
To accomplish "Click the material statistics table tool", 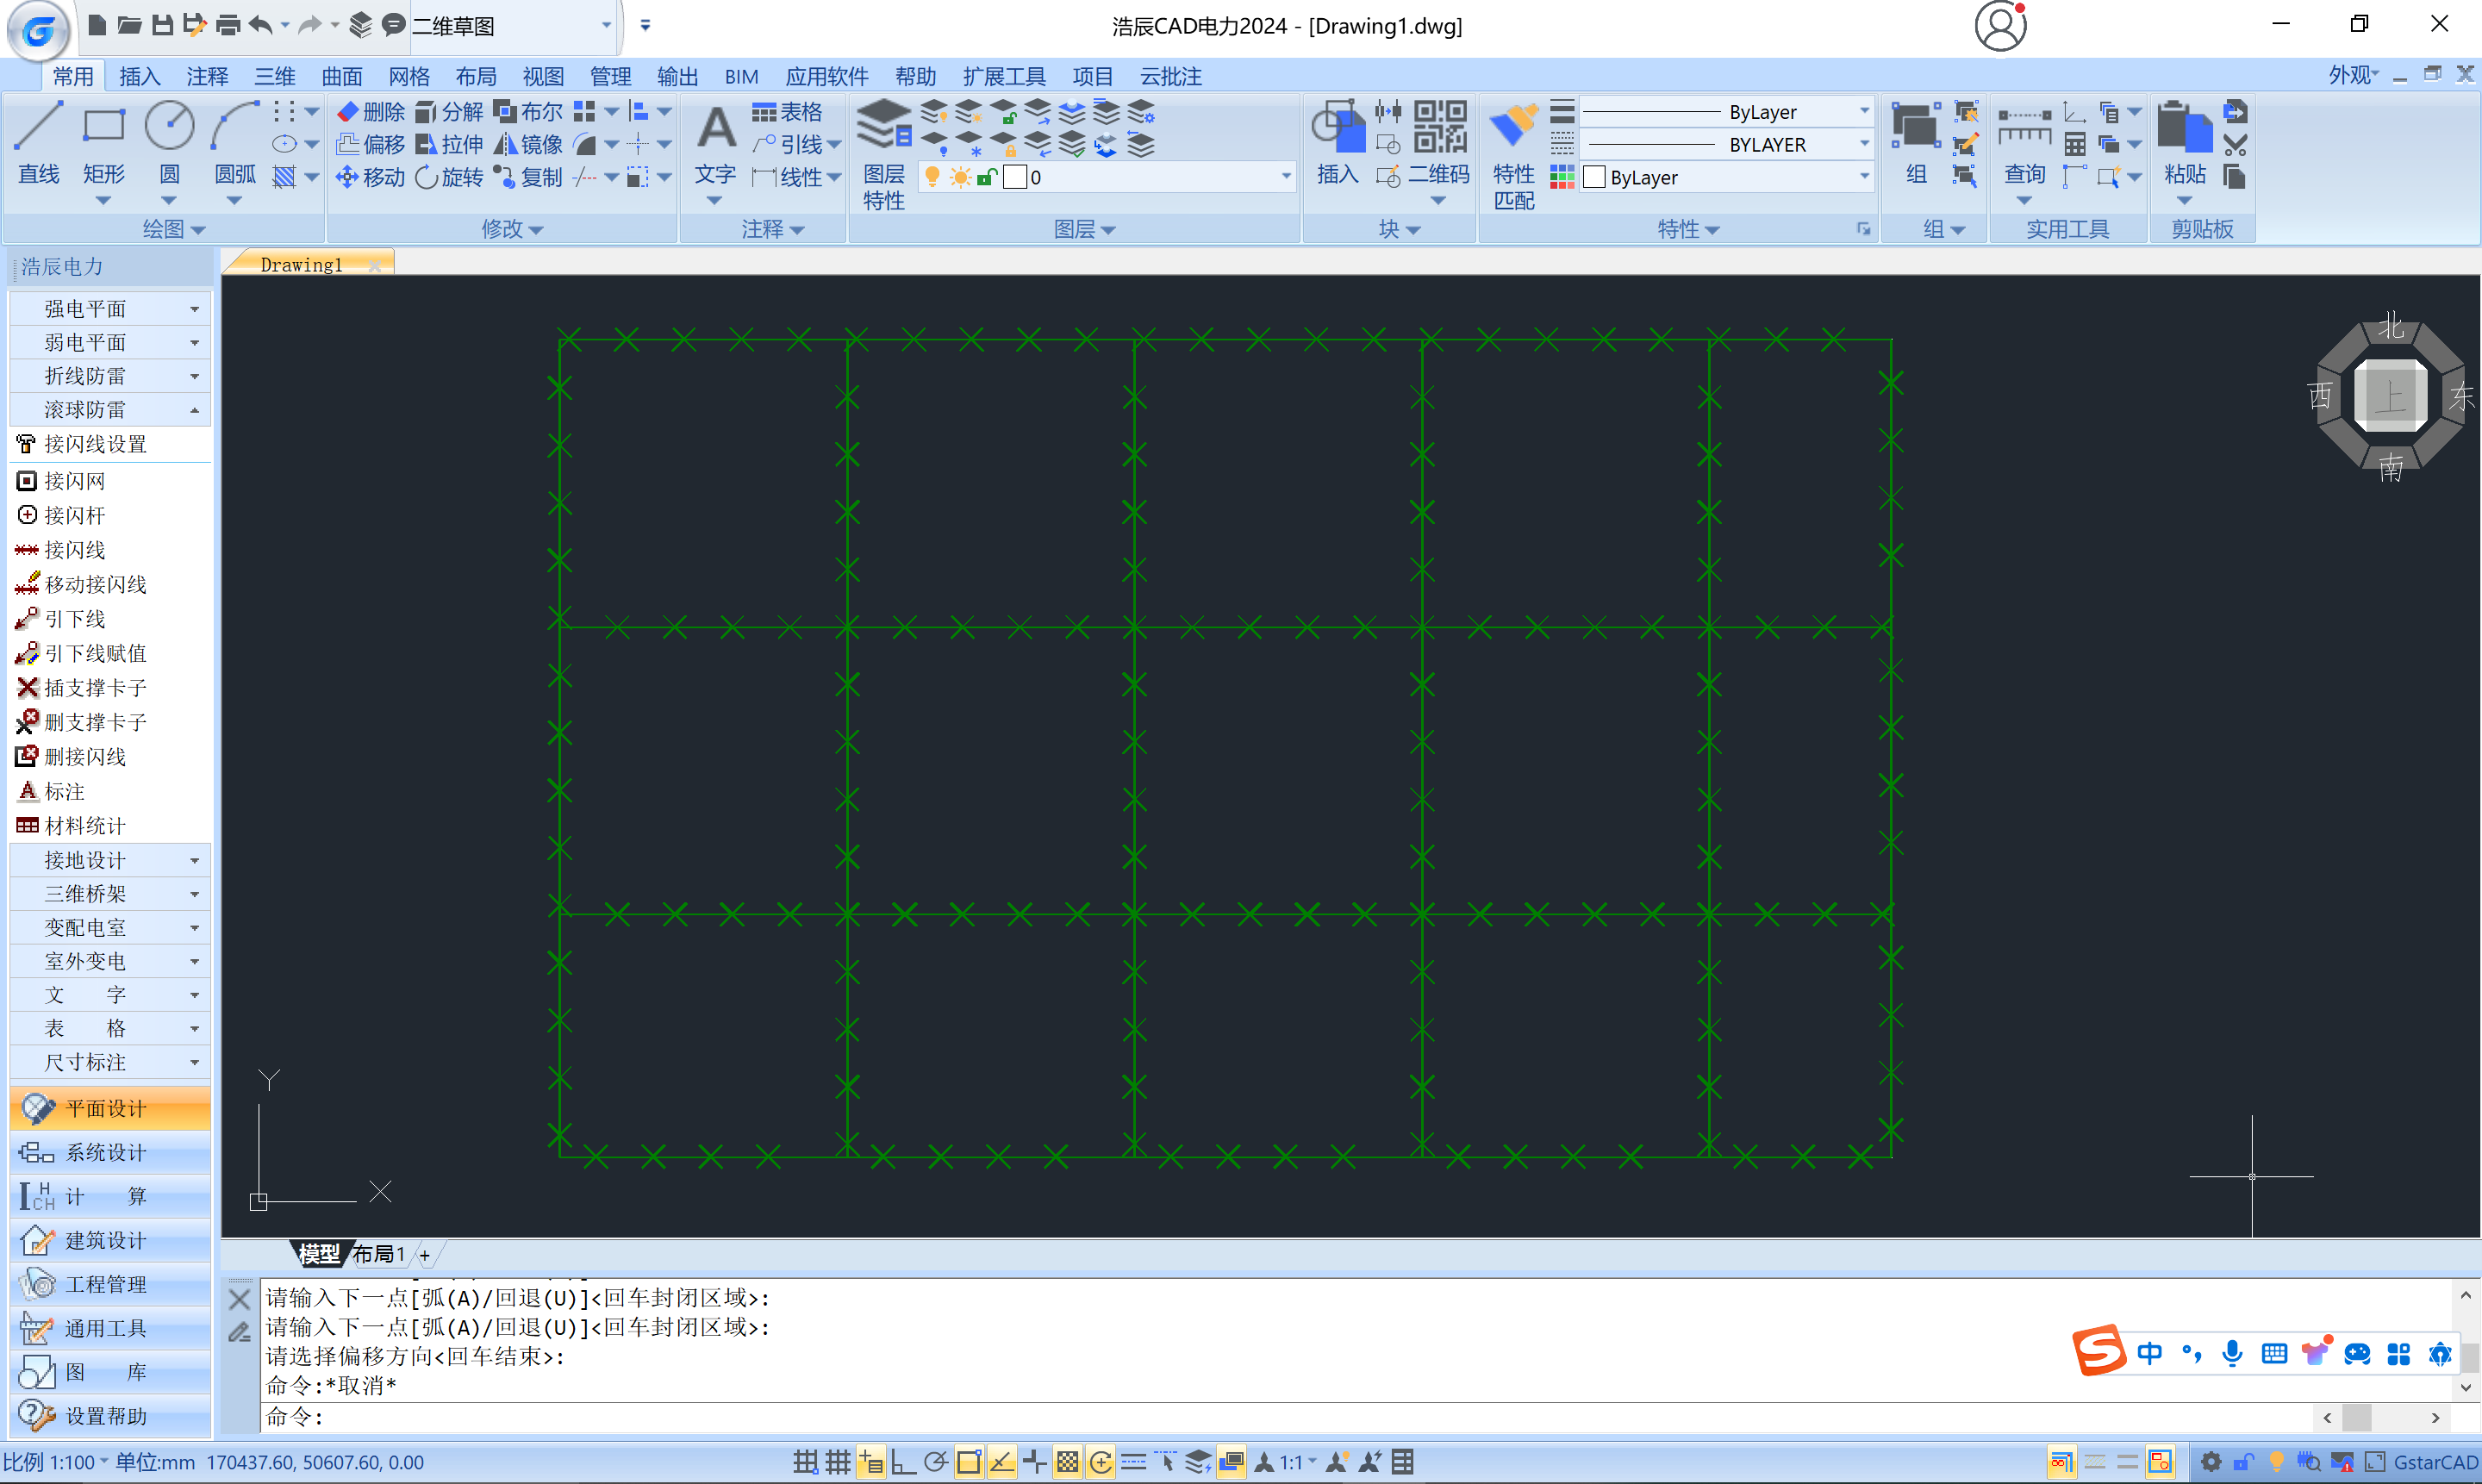I will coord(84,826).
